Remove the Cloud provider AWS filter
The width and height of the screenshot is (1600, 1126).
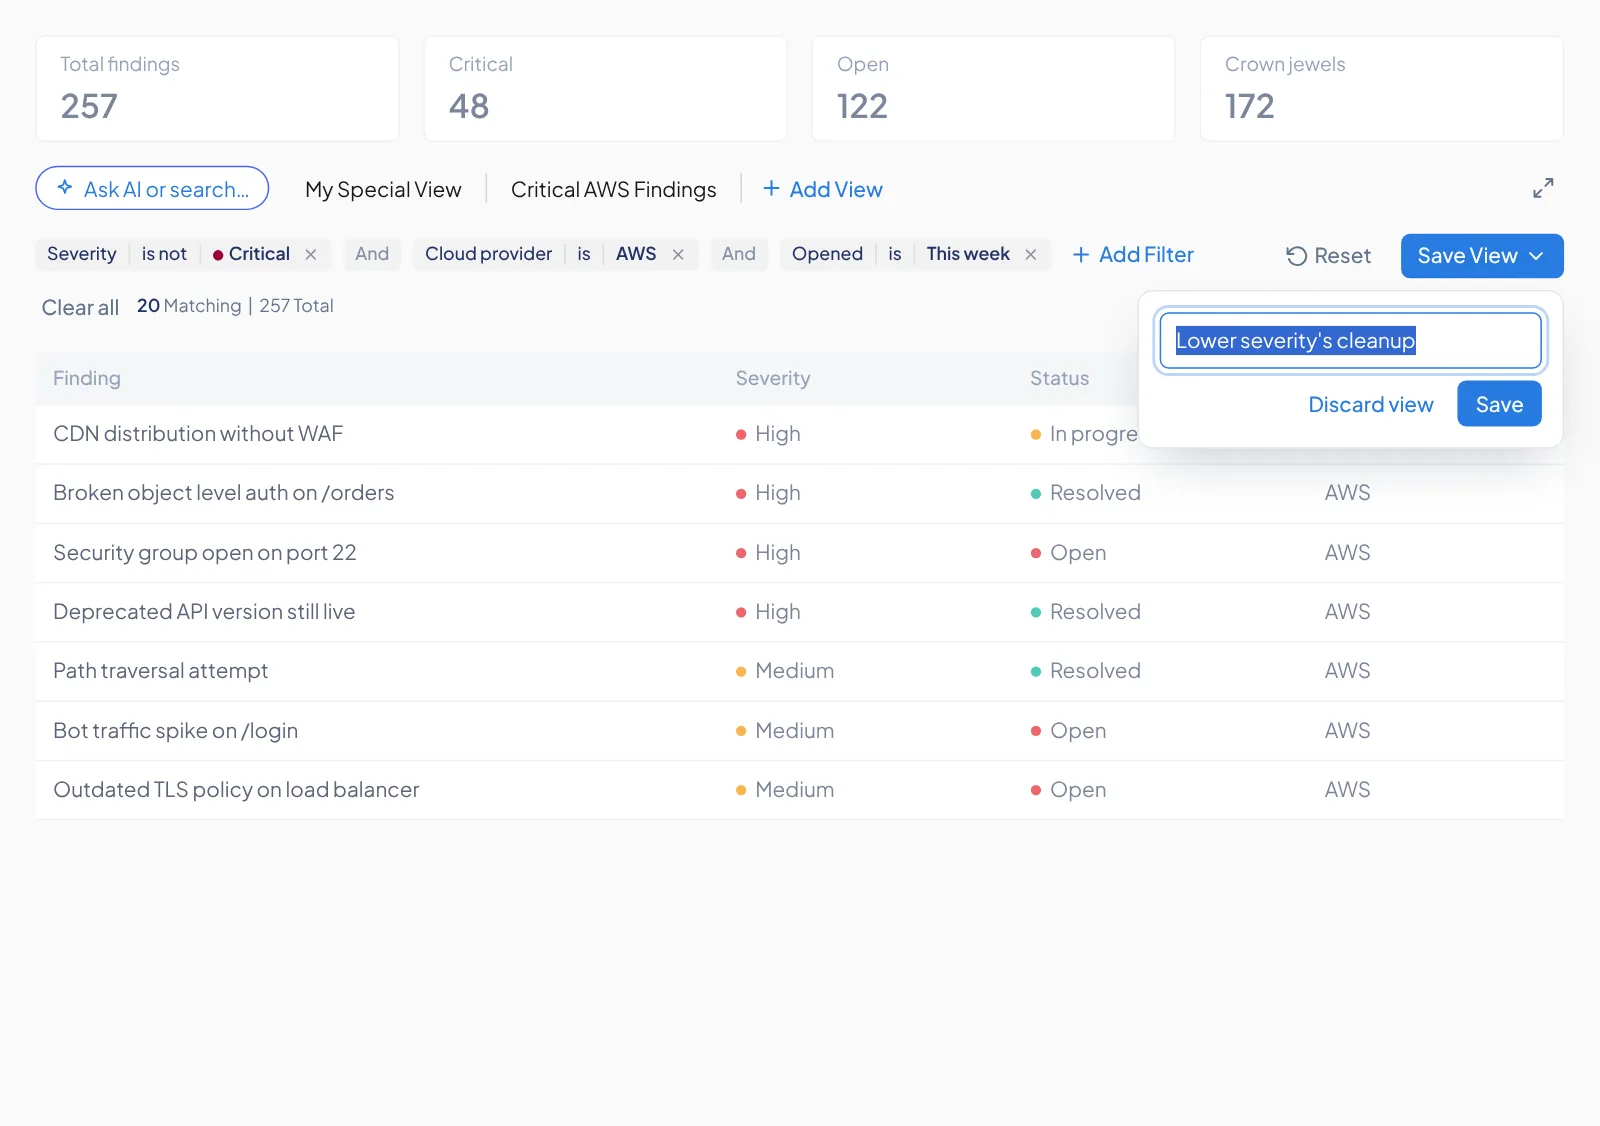(678, 255)
